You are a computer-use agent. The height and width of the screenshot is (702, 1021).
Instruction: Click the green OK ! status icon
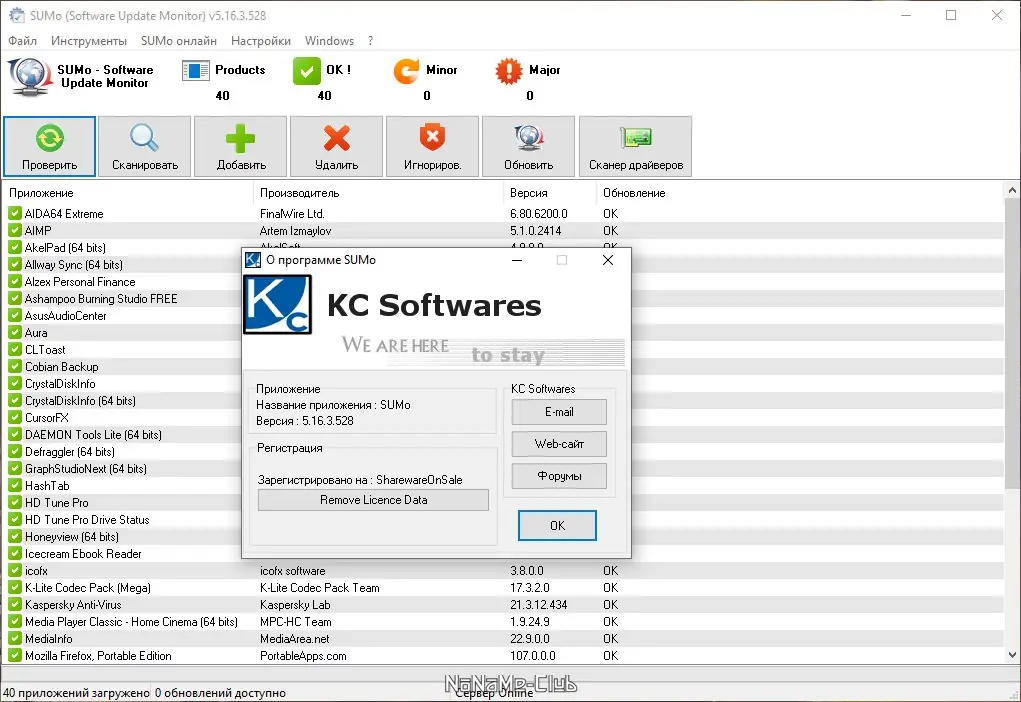tap(307, 71)
